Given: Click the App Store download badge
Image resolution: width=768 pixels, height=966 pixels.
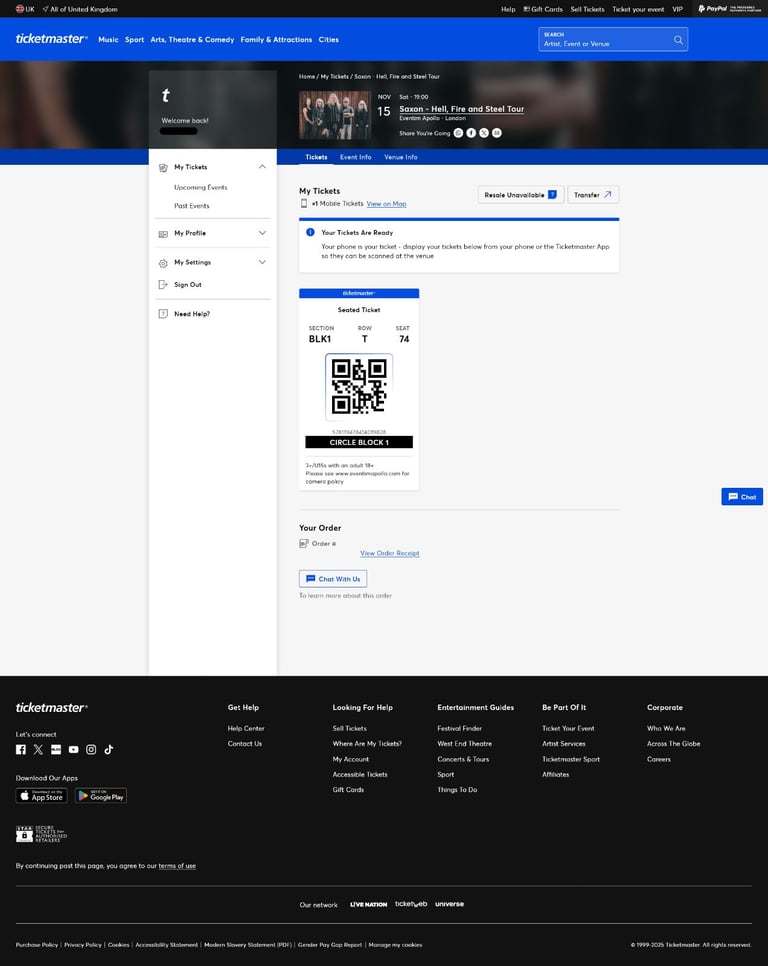Looking at the screenshot, I should point(41,796).
